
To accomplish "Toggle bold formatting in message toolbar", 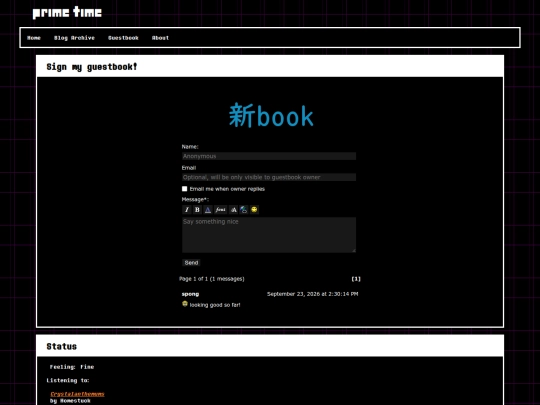I will point(197,210).
